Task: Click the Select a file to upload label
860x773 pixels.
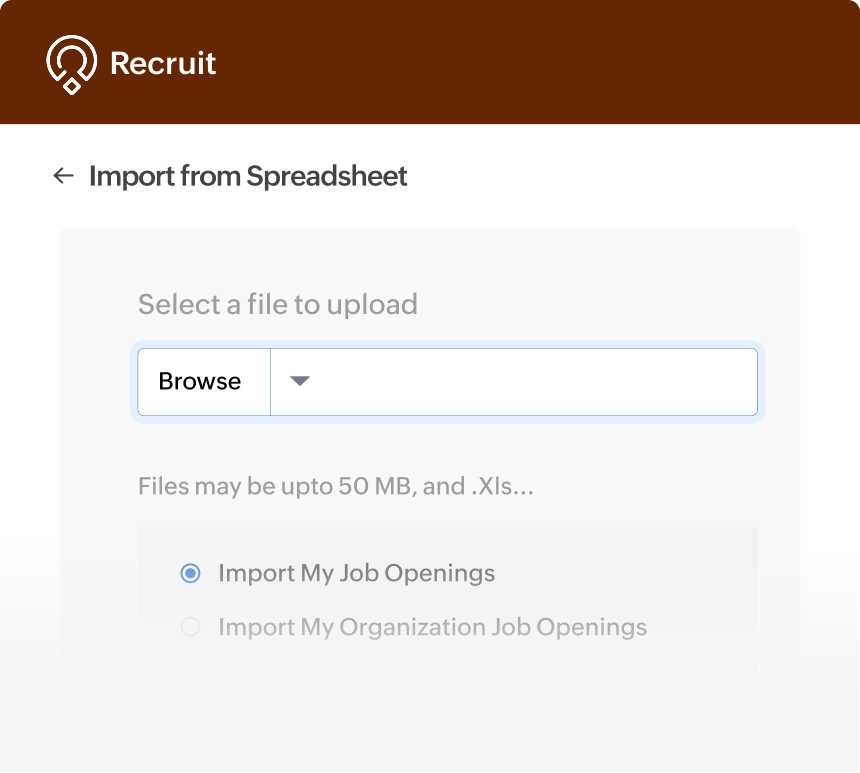Action: (277, 304)
